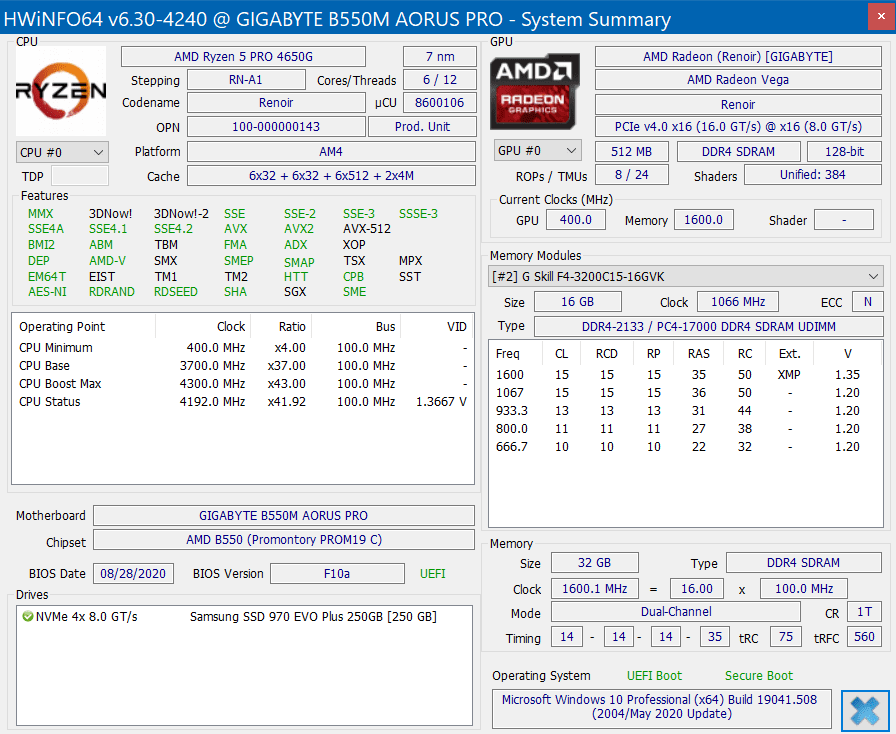Click the RN-A1 stepping value
896x734 pixels.
tap(246, 80)
